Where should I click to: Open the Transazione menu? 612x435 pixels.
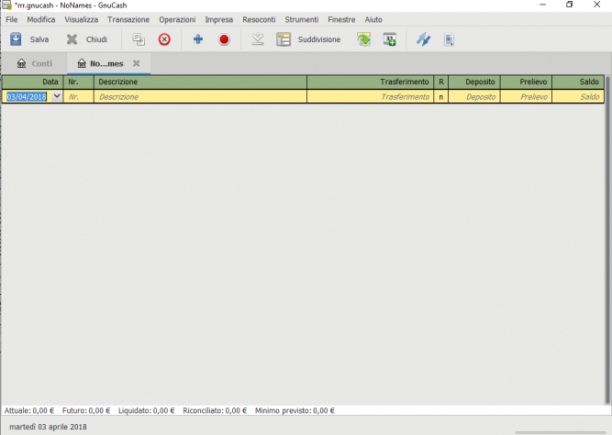128,20
